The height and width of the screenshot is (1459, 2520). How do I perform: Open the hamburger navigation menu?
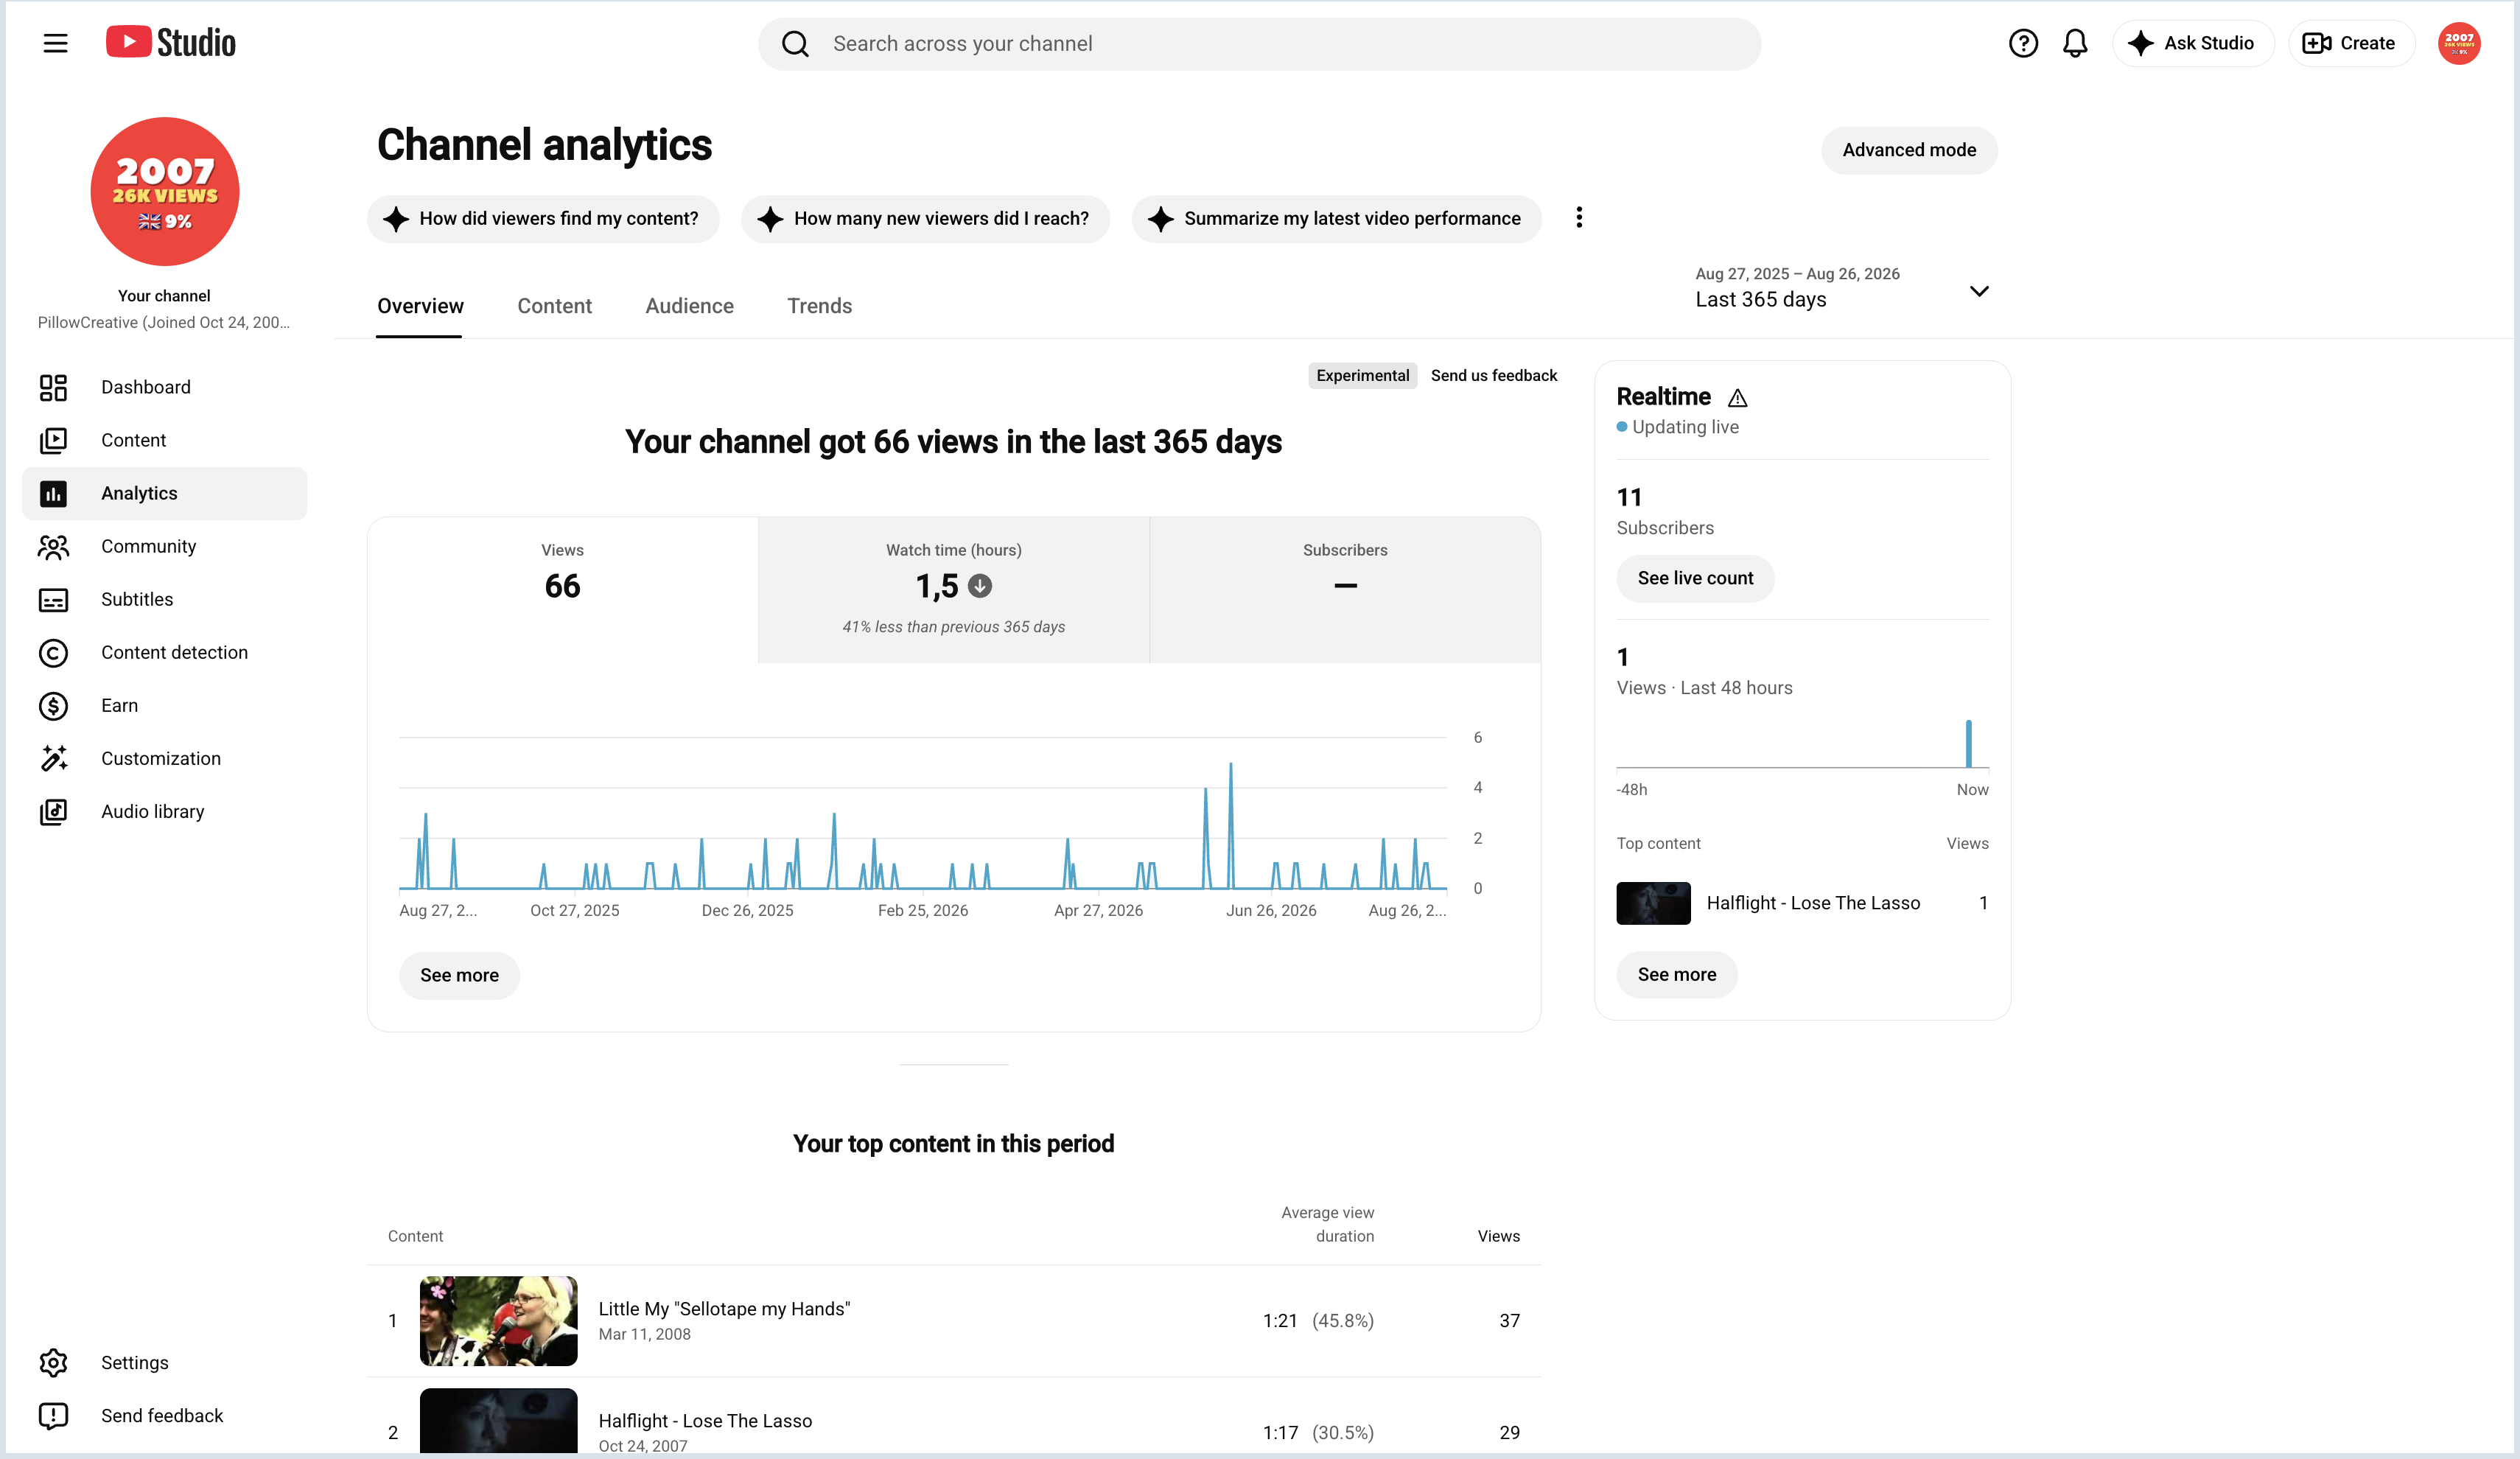[x=55, y=43]
